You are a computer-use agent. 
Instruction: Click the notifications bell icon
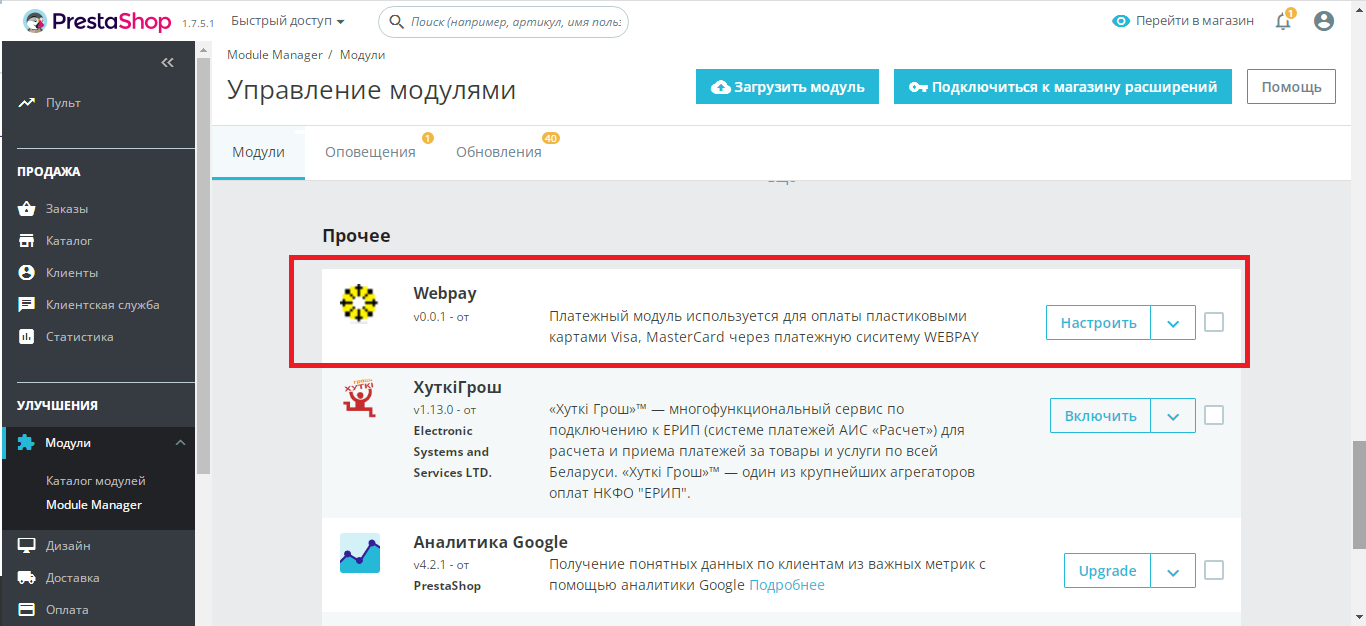coord(1283,21)
